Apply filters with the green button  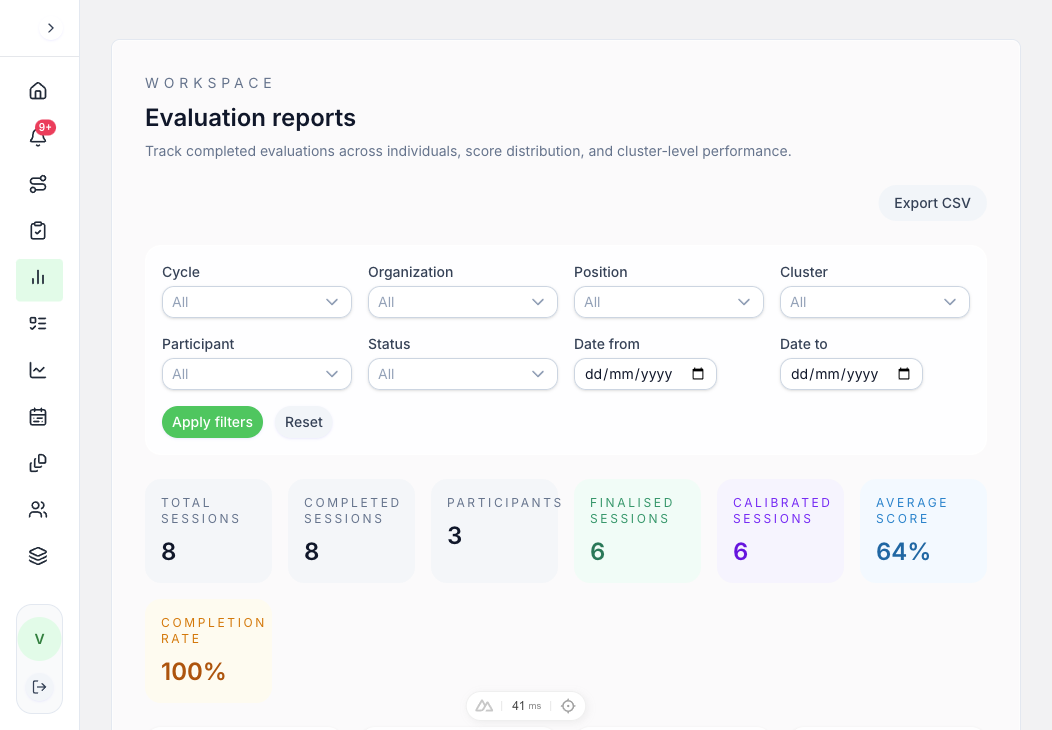[x=213, y=422]
